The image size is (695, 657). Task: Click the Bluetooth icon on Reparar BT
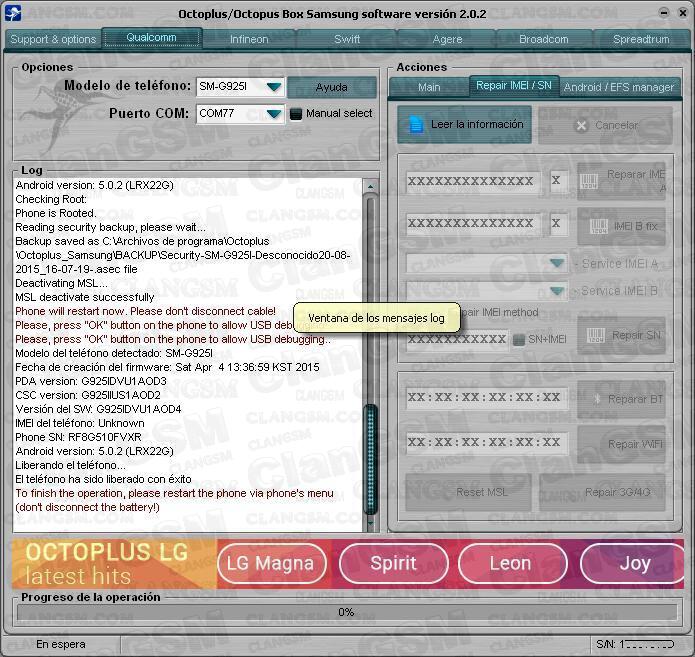click(597, 399)
